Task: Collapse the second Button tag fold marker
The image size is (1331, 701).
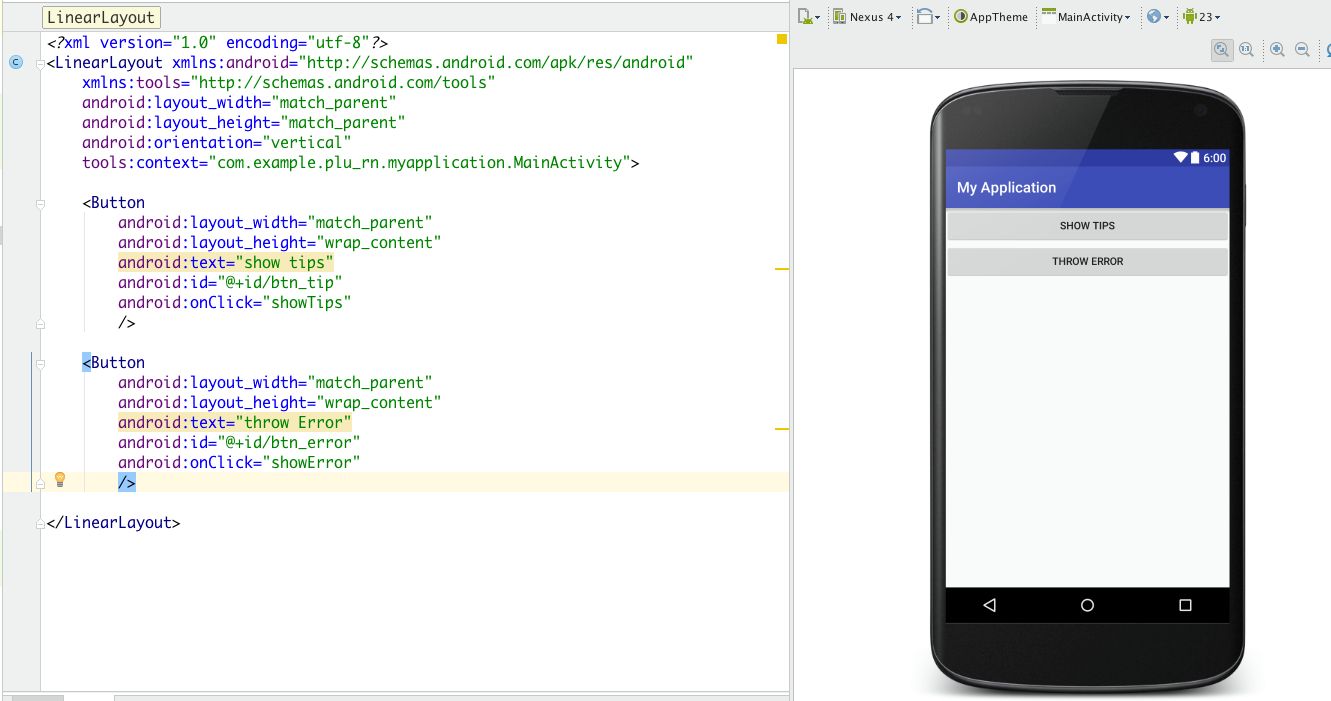Action: coord(40,363)
